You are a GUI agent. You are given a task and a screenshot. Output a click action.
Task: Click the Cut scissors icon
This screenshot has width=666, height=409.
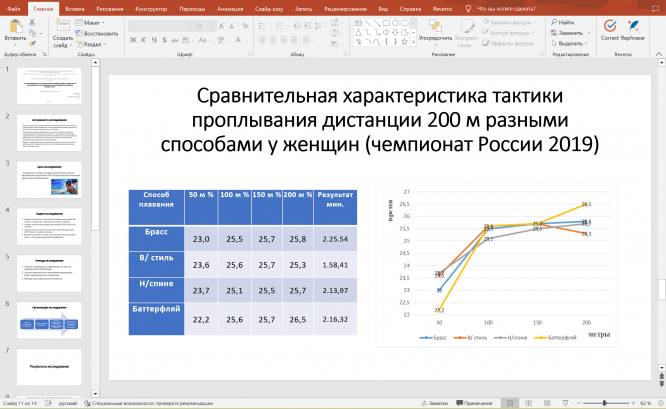(32, 23)
